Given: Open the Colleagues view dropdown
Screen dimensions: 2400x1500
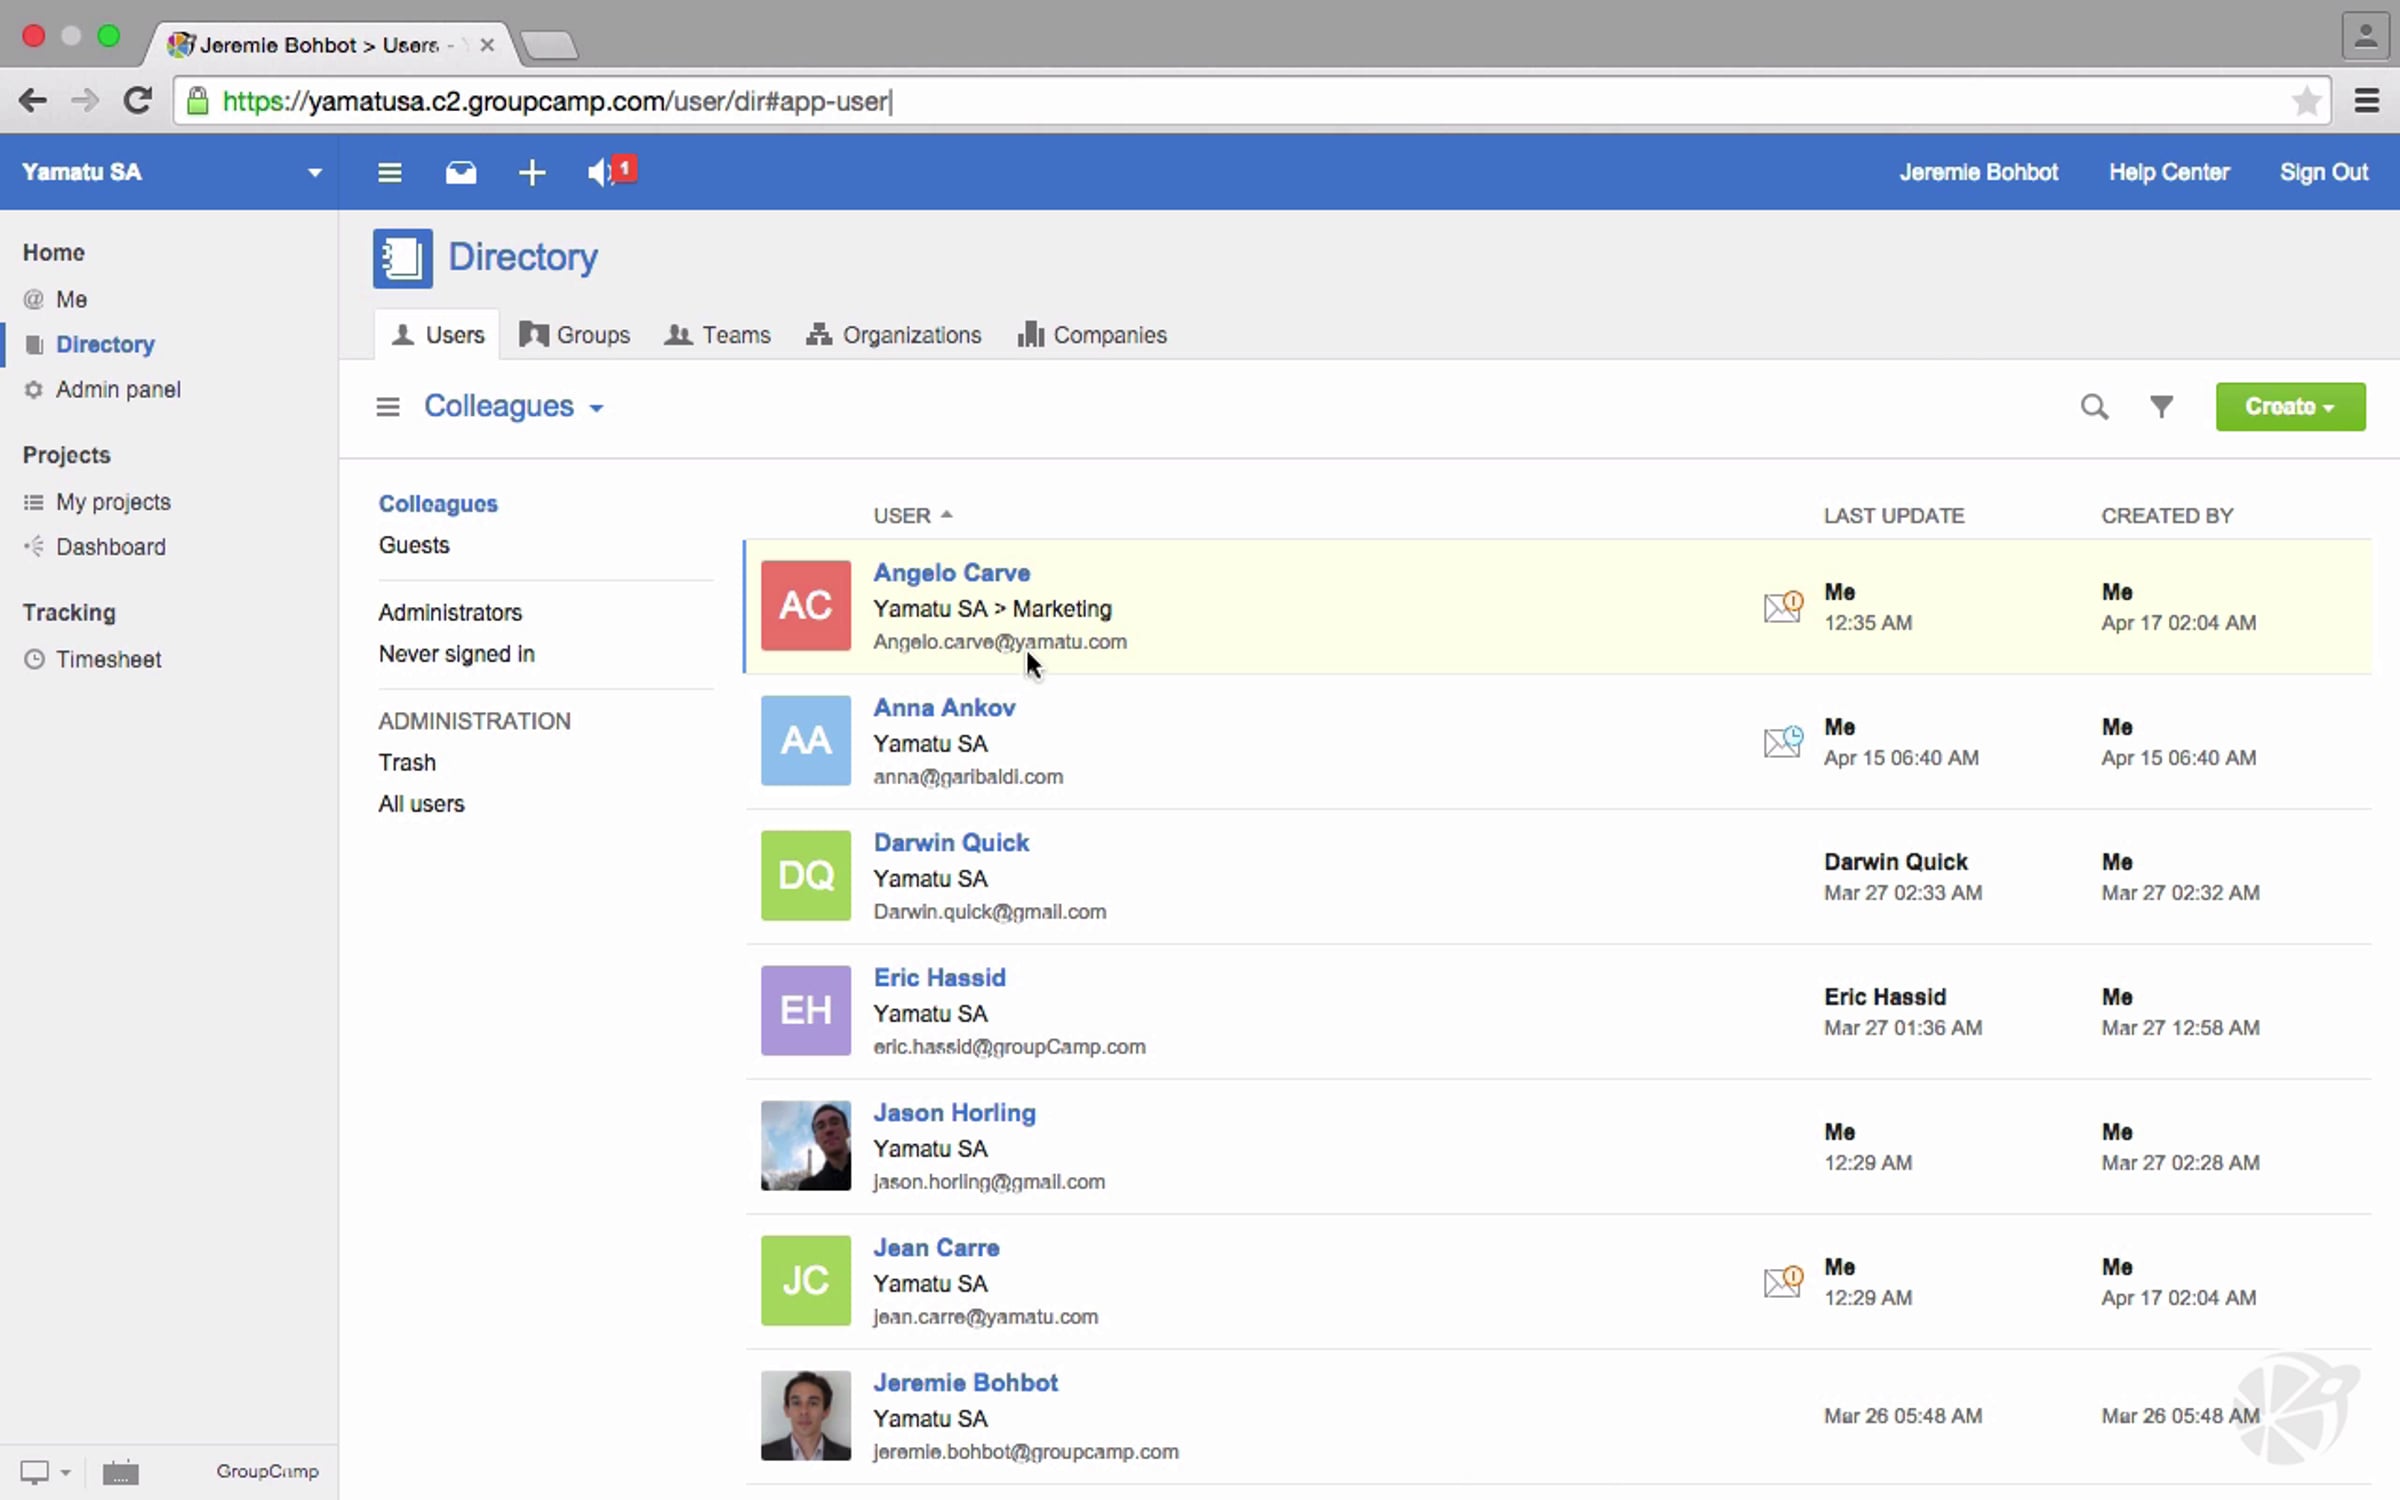Looking at the screenshot, I should (513, 407).
